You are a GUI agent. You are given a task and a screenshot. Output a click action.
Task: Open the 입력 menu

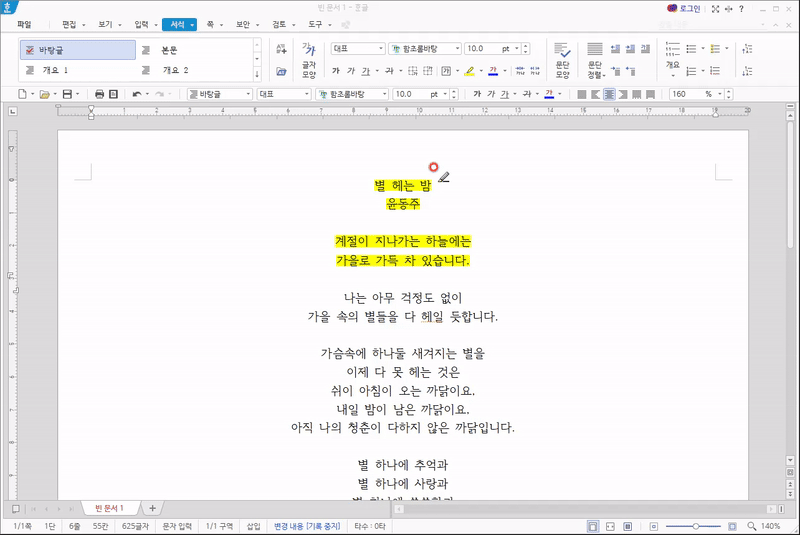[x=146, y=24]
